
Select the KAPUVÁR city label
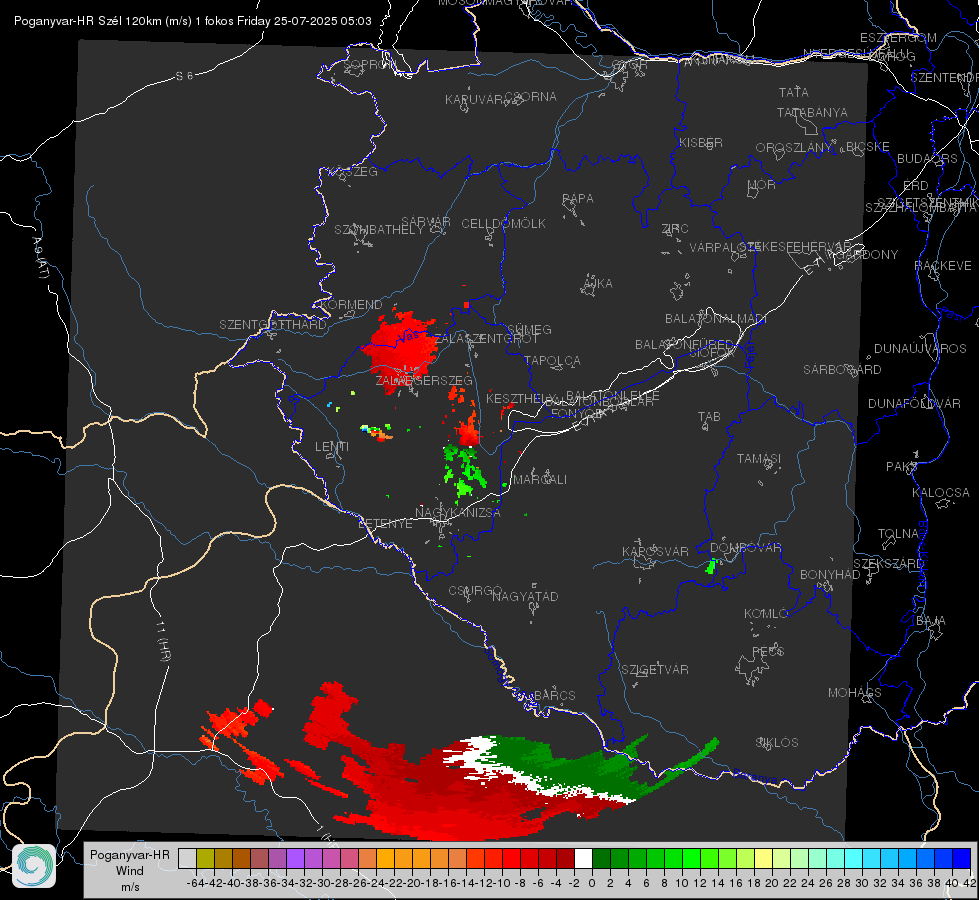(474, 100)
